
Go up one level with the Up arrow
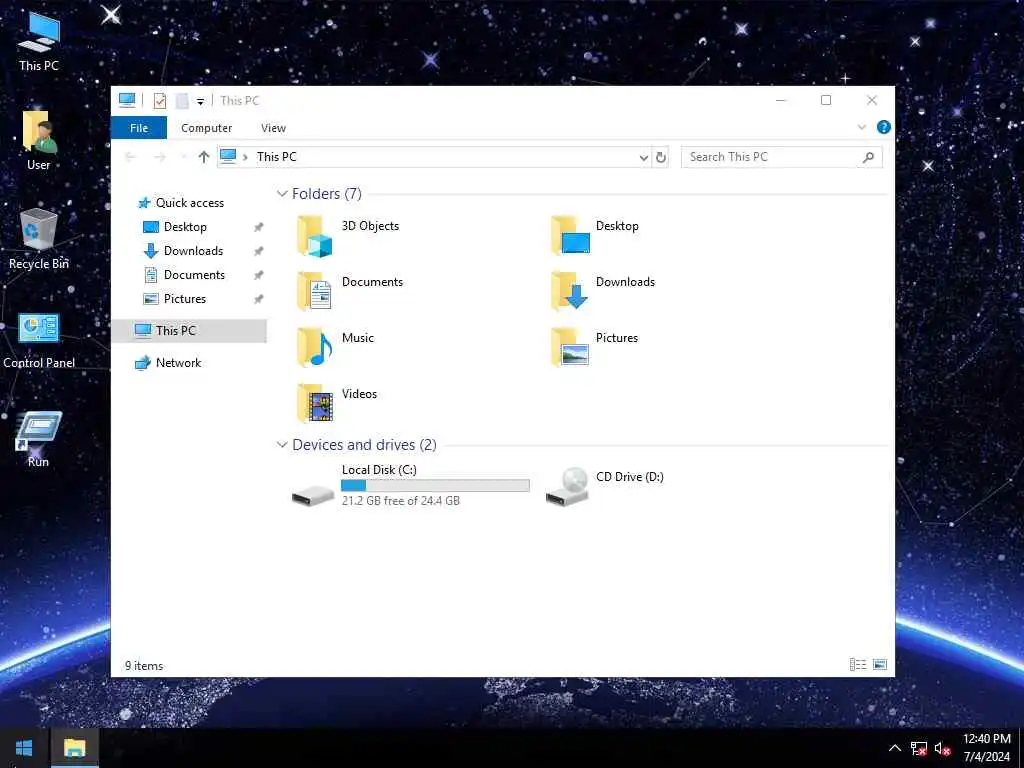point(204,157)
